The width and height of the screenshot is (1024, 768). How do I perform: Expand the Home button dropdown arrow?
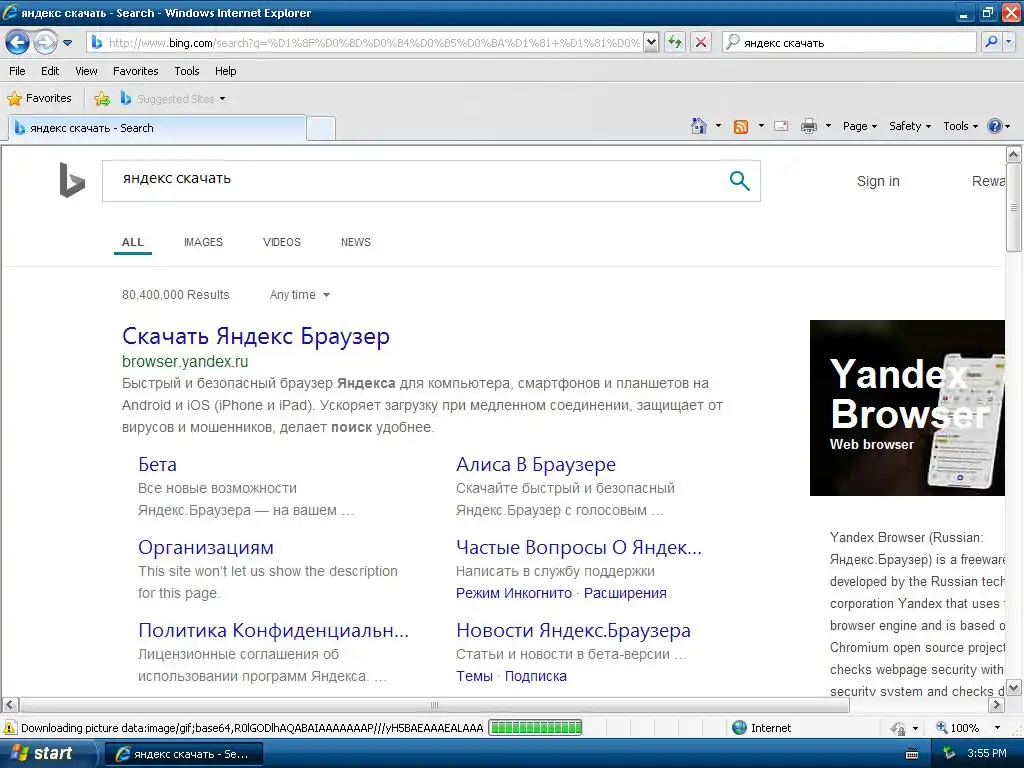(718, 126)
